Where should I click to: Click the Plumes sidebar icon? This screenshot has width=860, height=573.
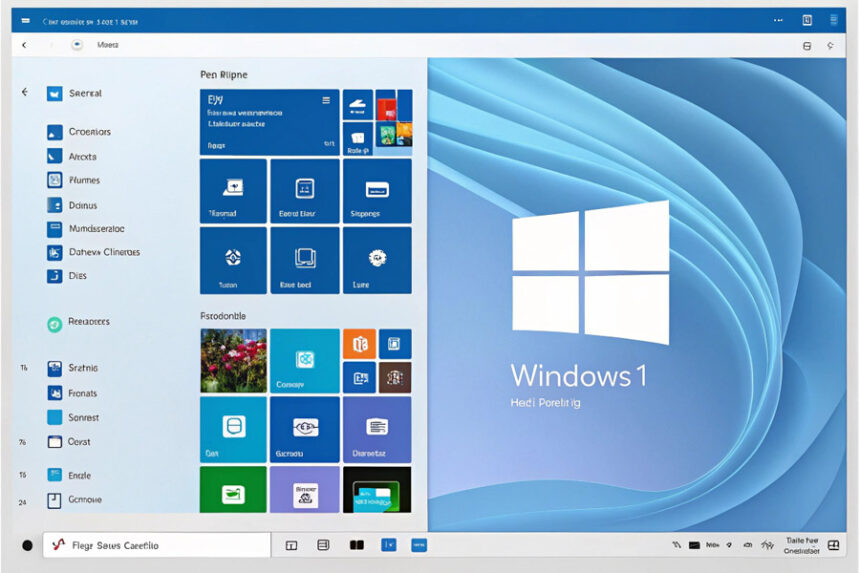click(x=54, y=180)
